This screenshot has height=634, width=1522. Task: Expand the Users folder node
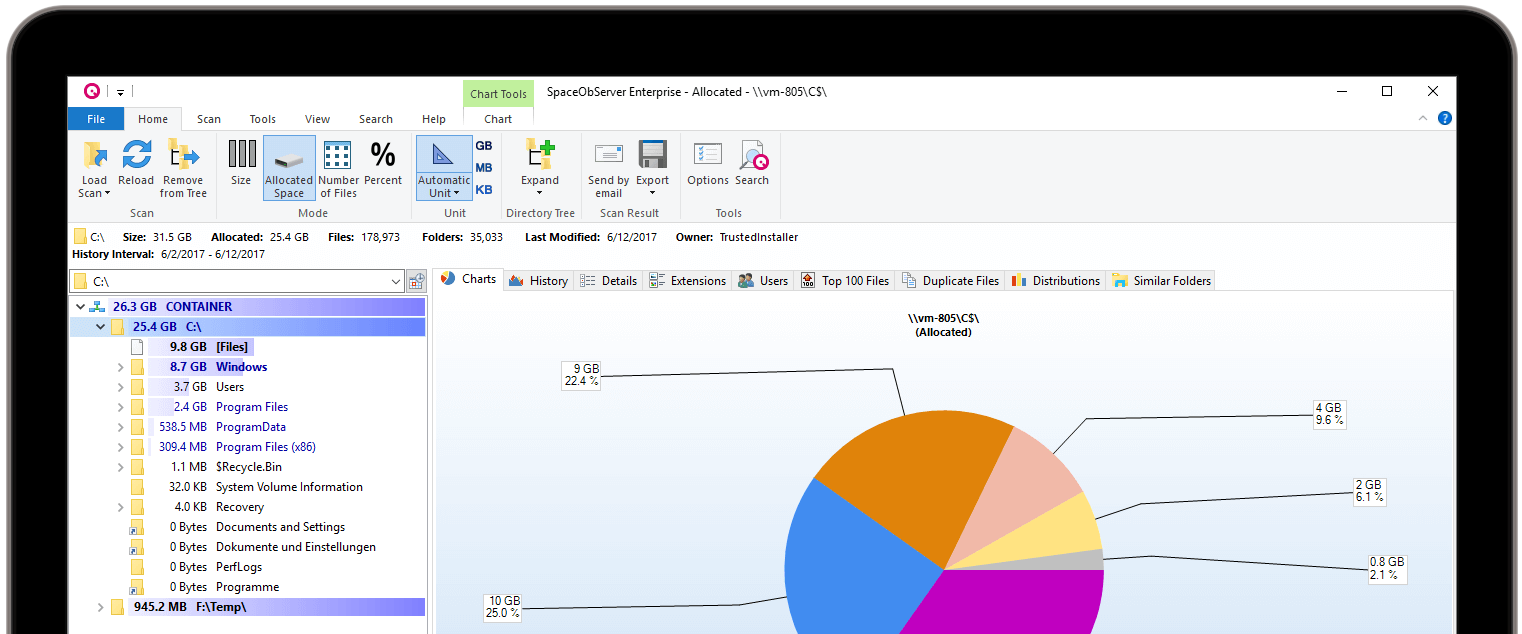click(120, 387)
